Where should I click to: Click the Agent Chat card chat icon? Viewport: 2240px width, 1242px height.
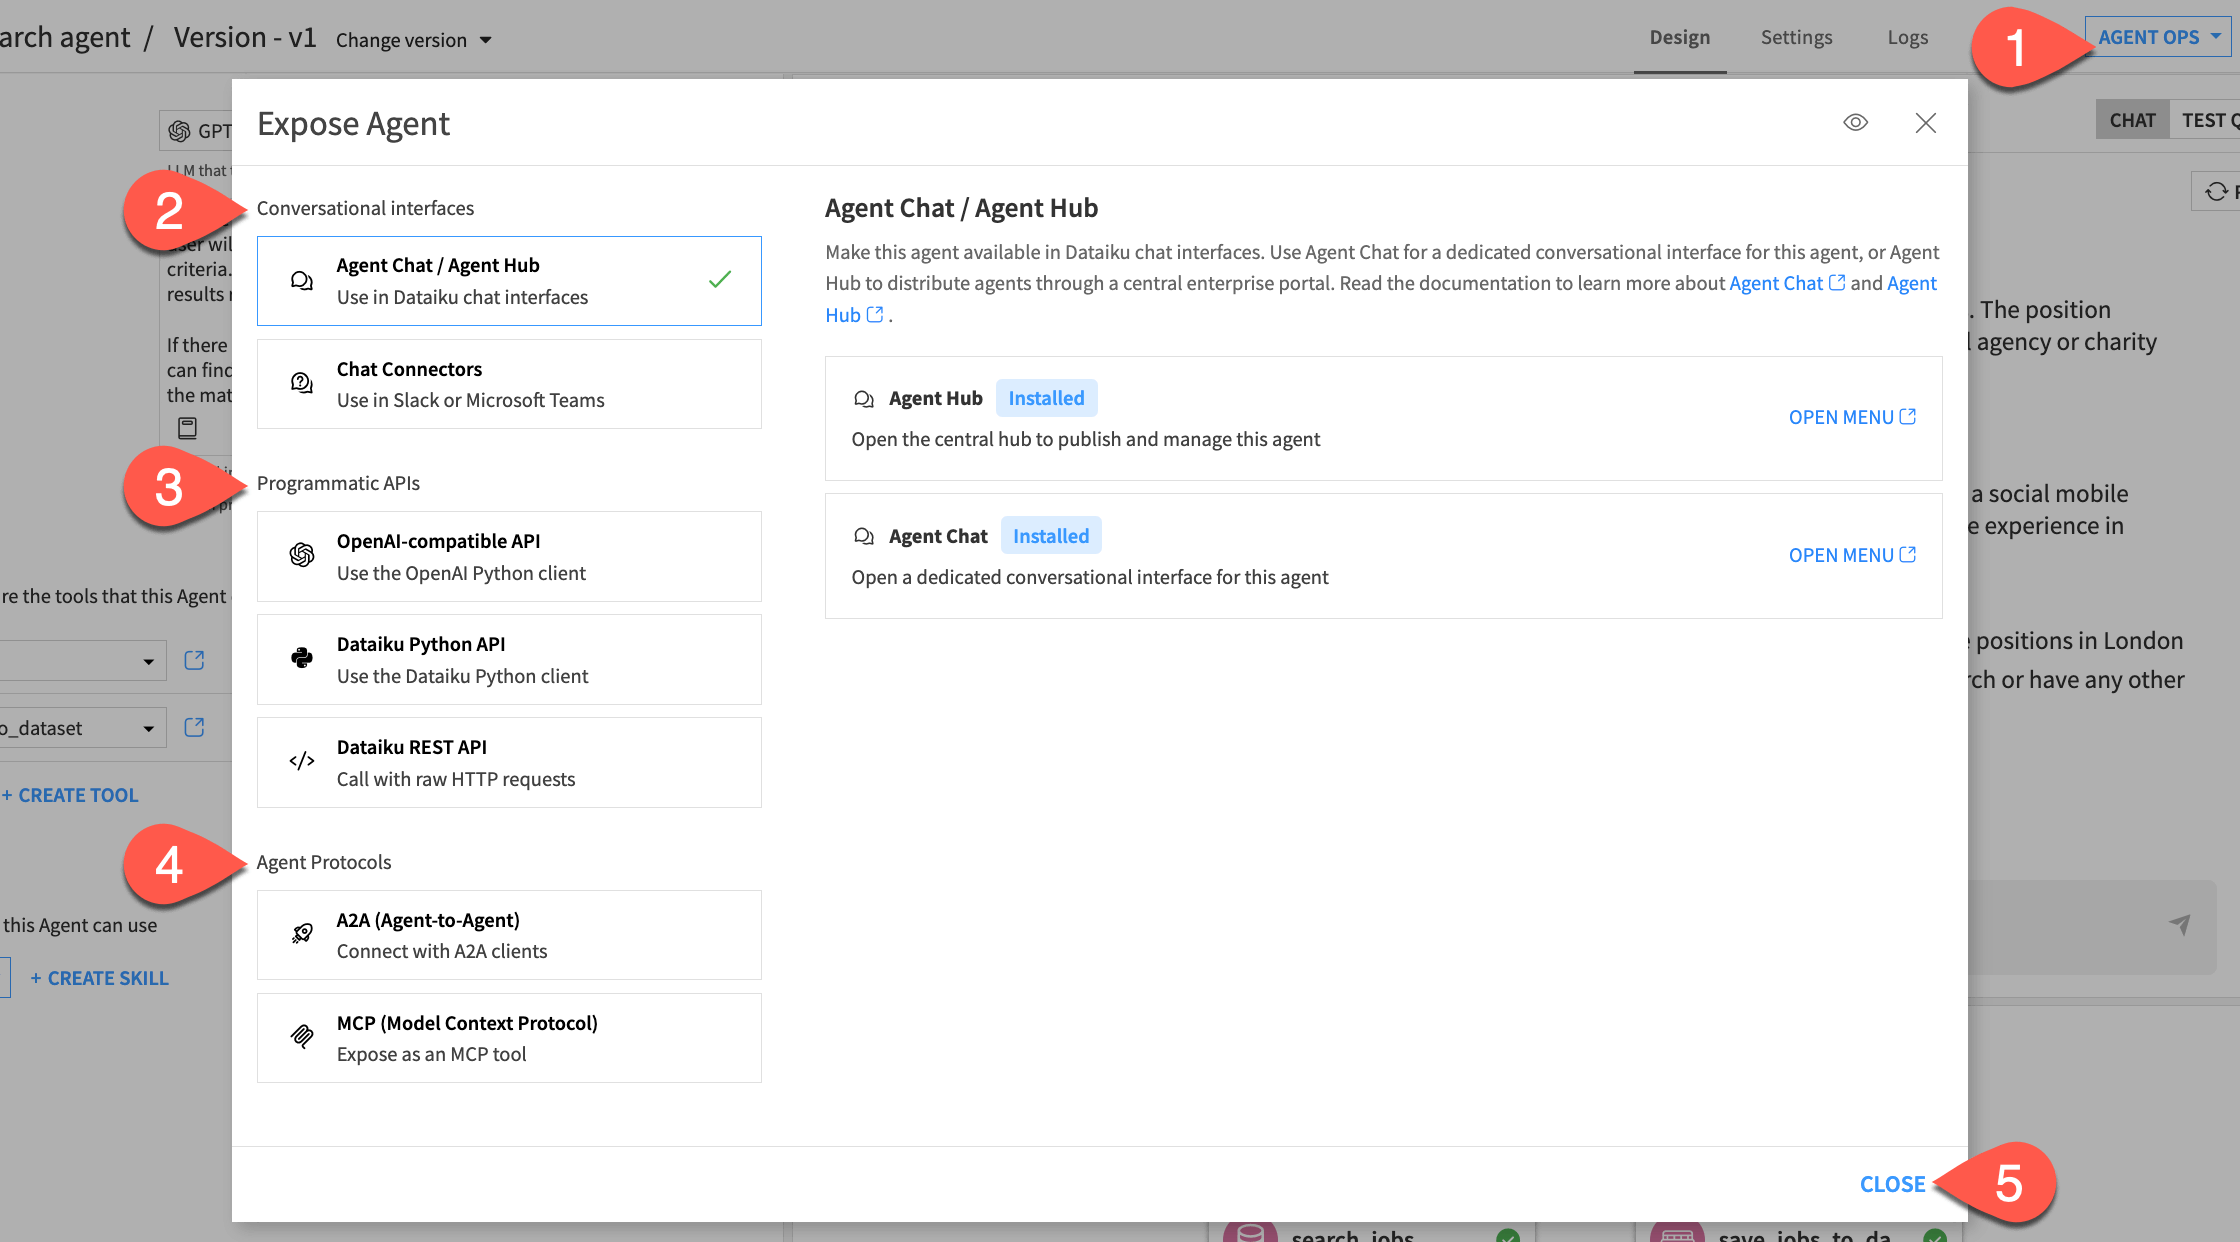(863, 537)
